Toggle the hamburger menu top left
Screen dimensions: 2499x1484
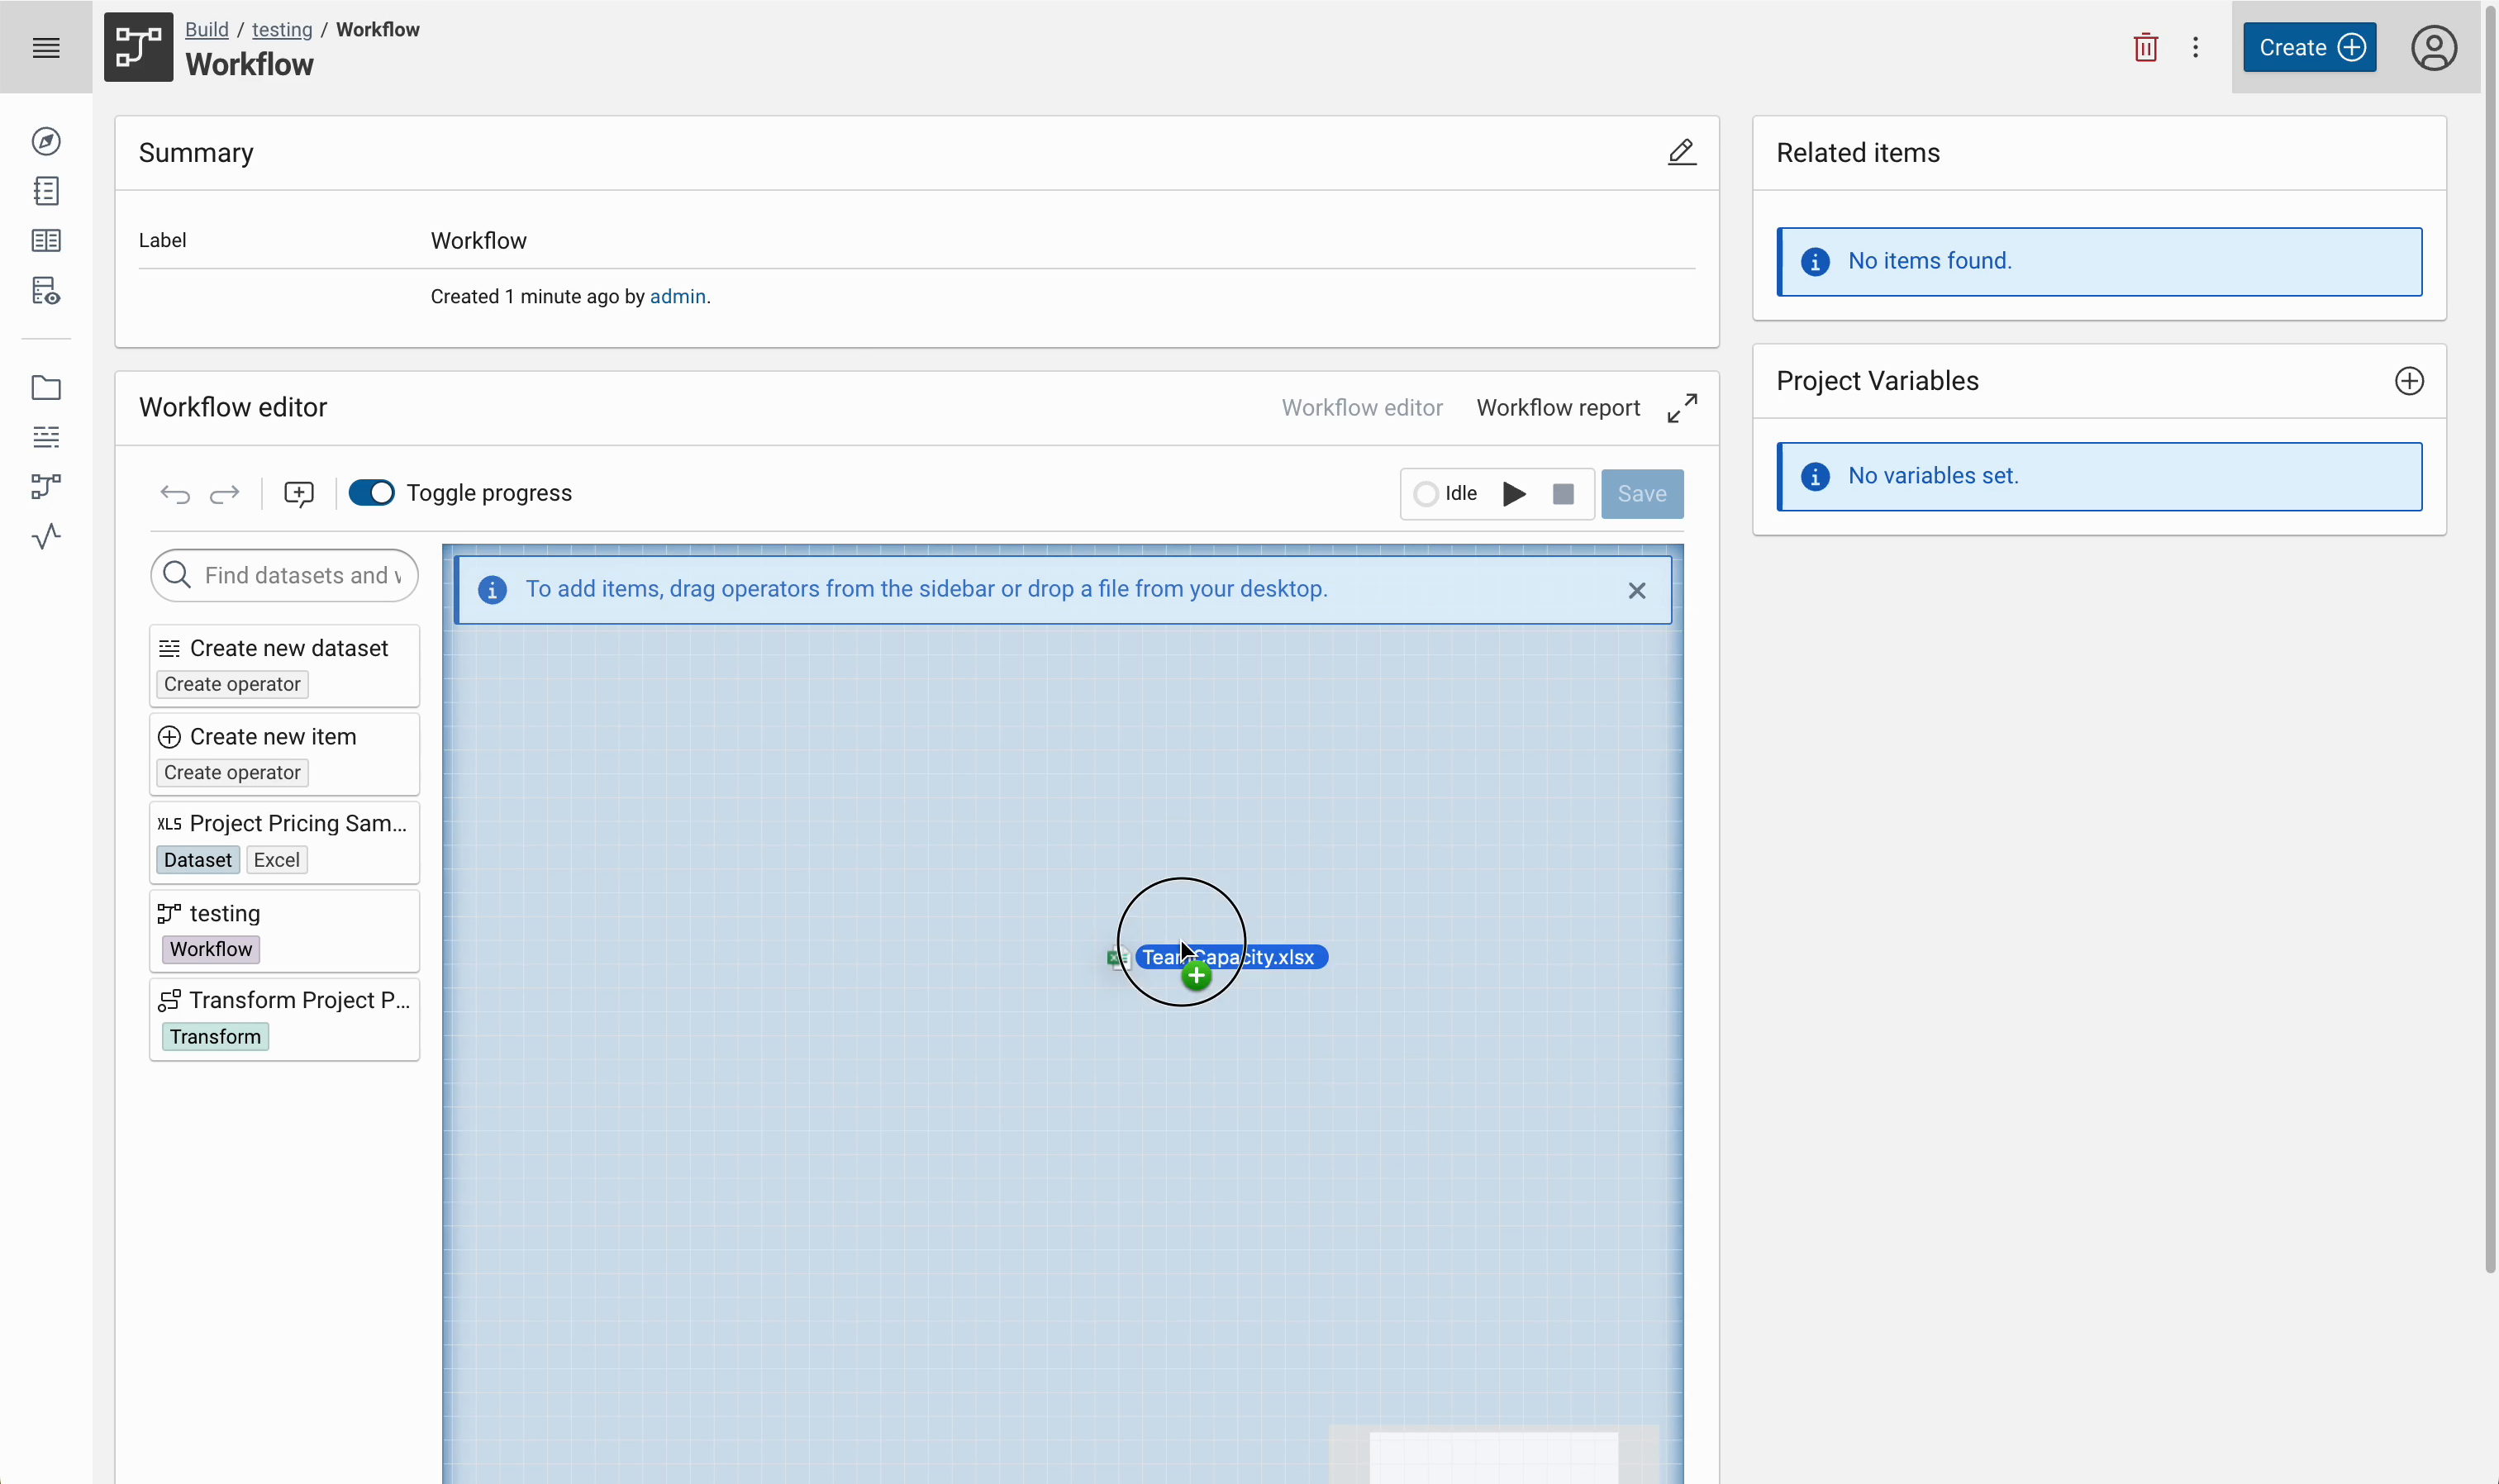[46, 47]
